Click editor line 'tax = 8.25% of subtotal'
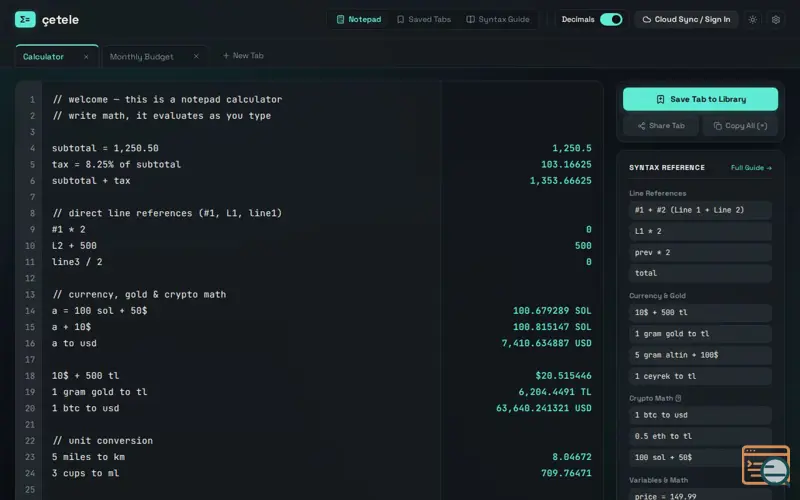This screenshot has height=500, width=800. (x=116, y=164)
